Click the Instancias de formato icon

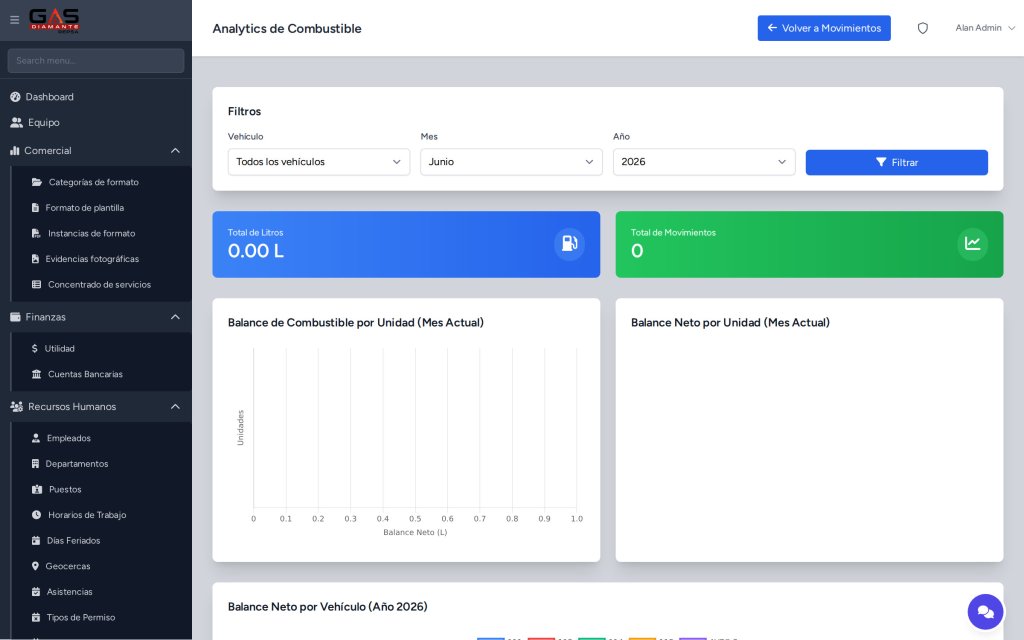(36, 233)
